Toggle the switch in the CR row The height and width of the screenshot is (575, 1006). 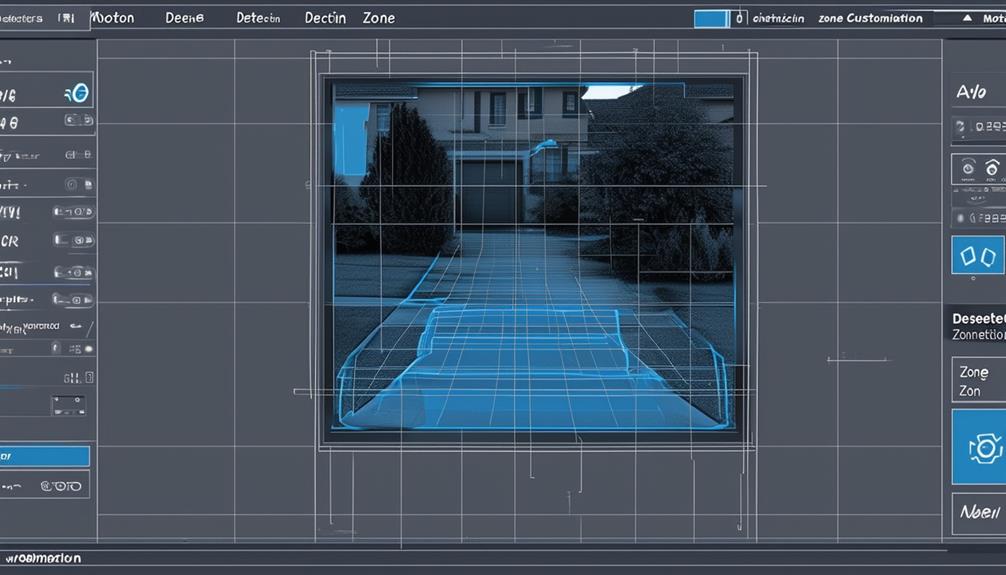click(x=74, y=240)
